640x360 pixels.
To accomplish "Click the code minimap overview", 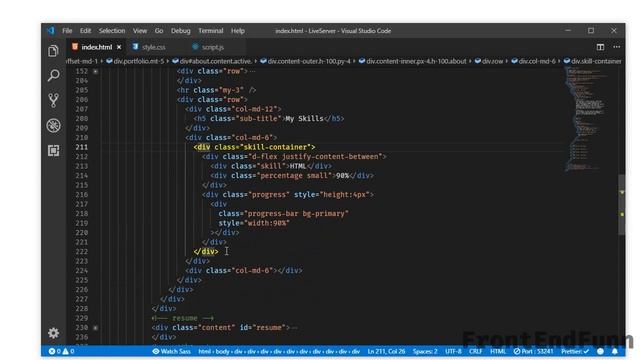I will click(x=588, y=118).
